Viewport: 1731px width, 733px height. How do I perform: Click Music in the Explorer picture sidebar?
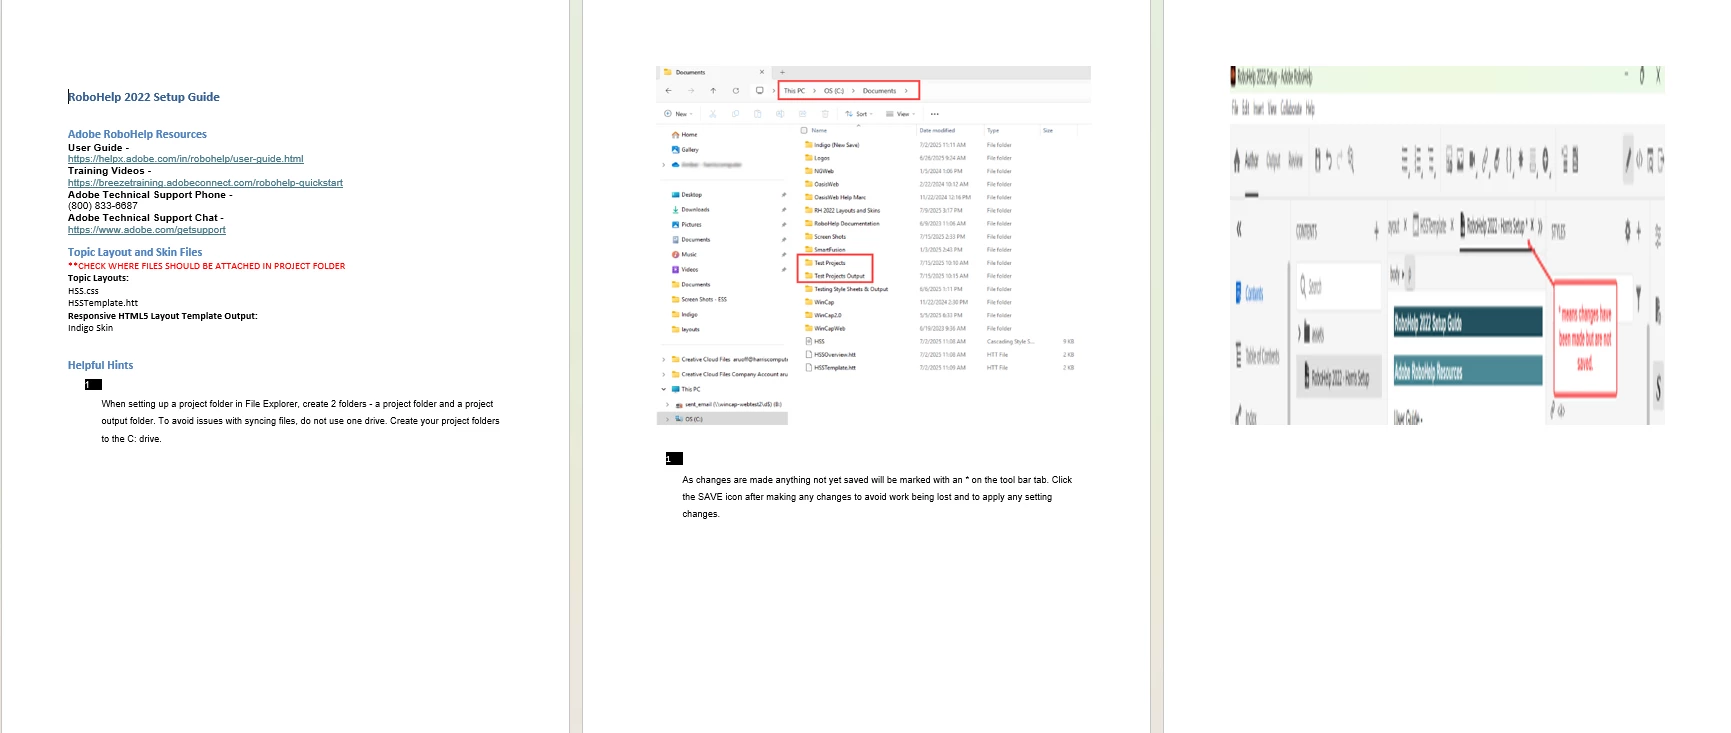685,255
